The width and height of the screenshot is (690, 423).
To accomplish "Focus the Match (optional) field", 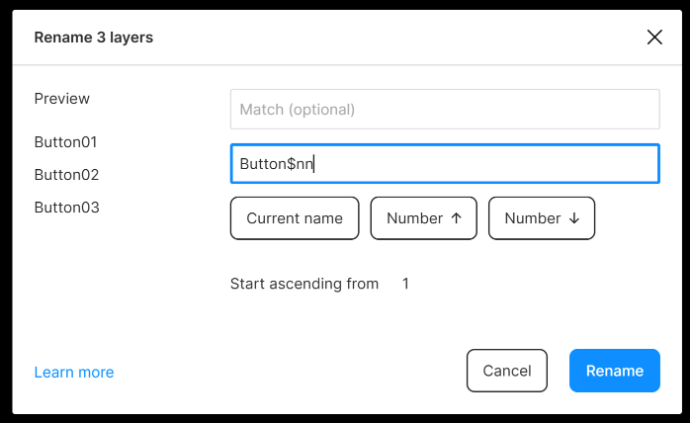I will tap(445, 109).
